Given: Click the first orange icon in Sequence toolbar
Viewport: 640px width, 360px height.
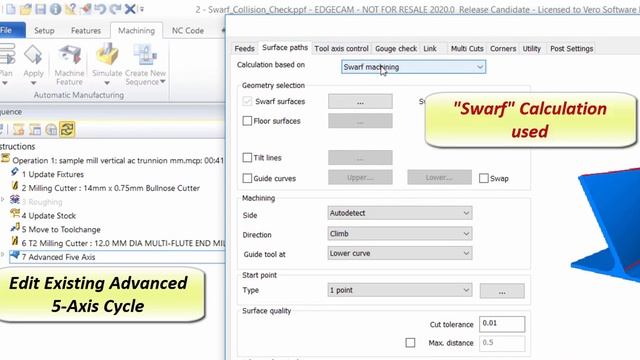Looking at the screenshot, I should coord(18,130).
